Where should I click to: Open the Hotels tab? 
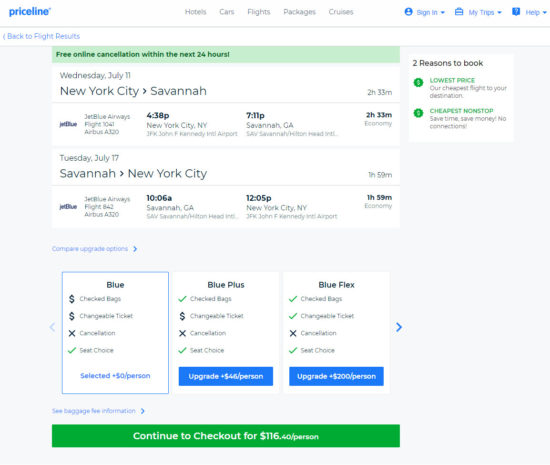[195, 12]
